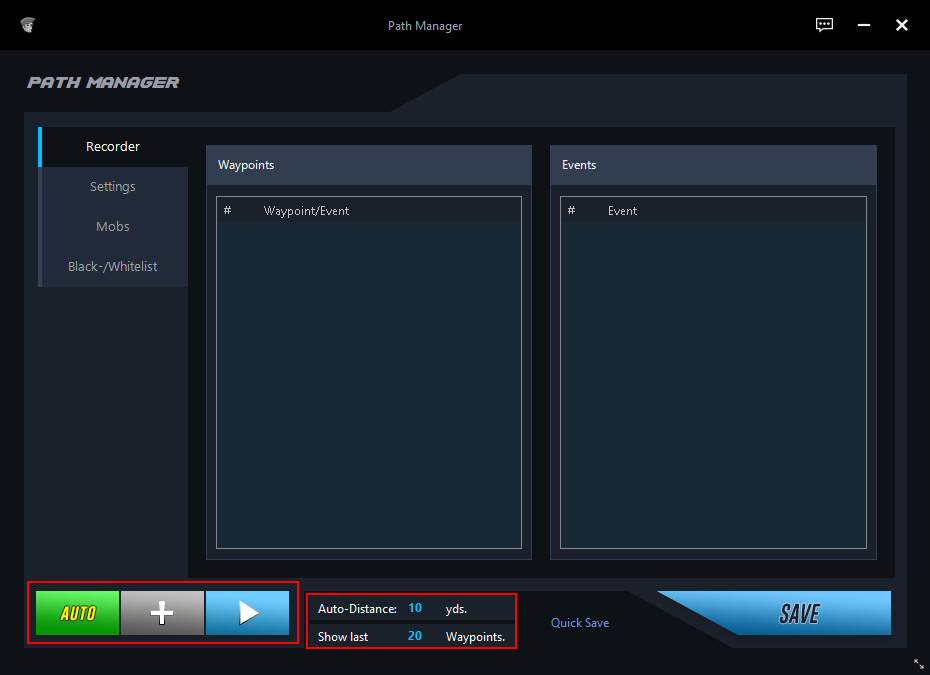Image resolution: width=930 pixels, height=675 pixels.
Task: Toggle the green AUTO recording button
Action: [78, 613]
